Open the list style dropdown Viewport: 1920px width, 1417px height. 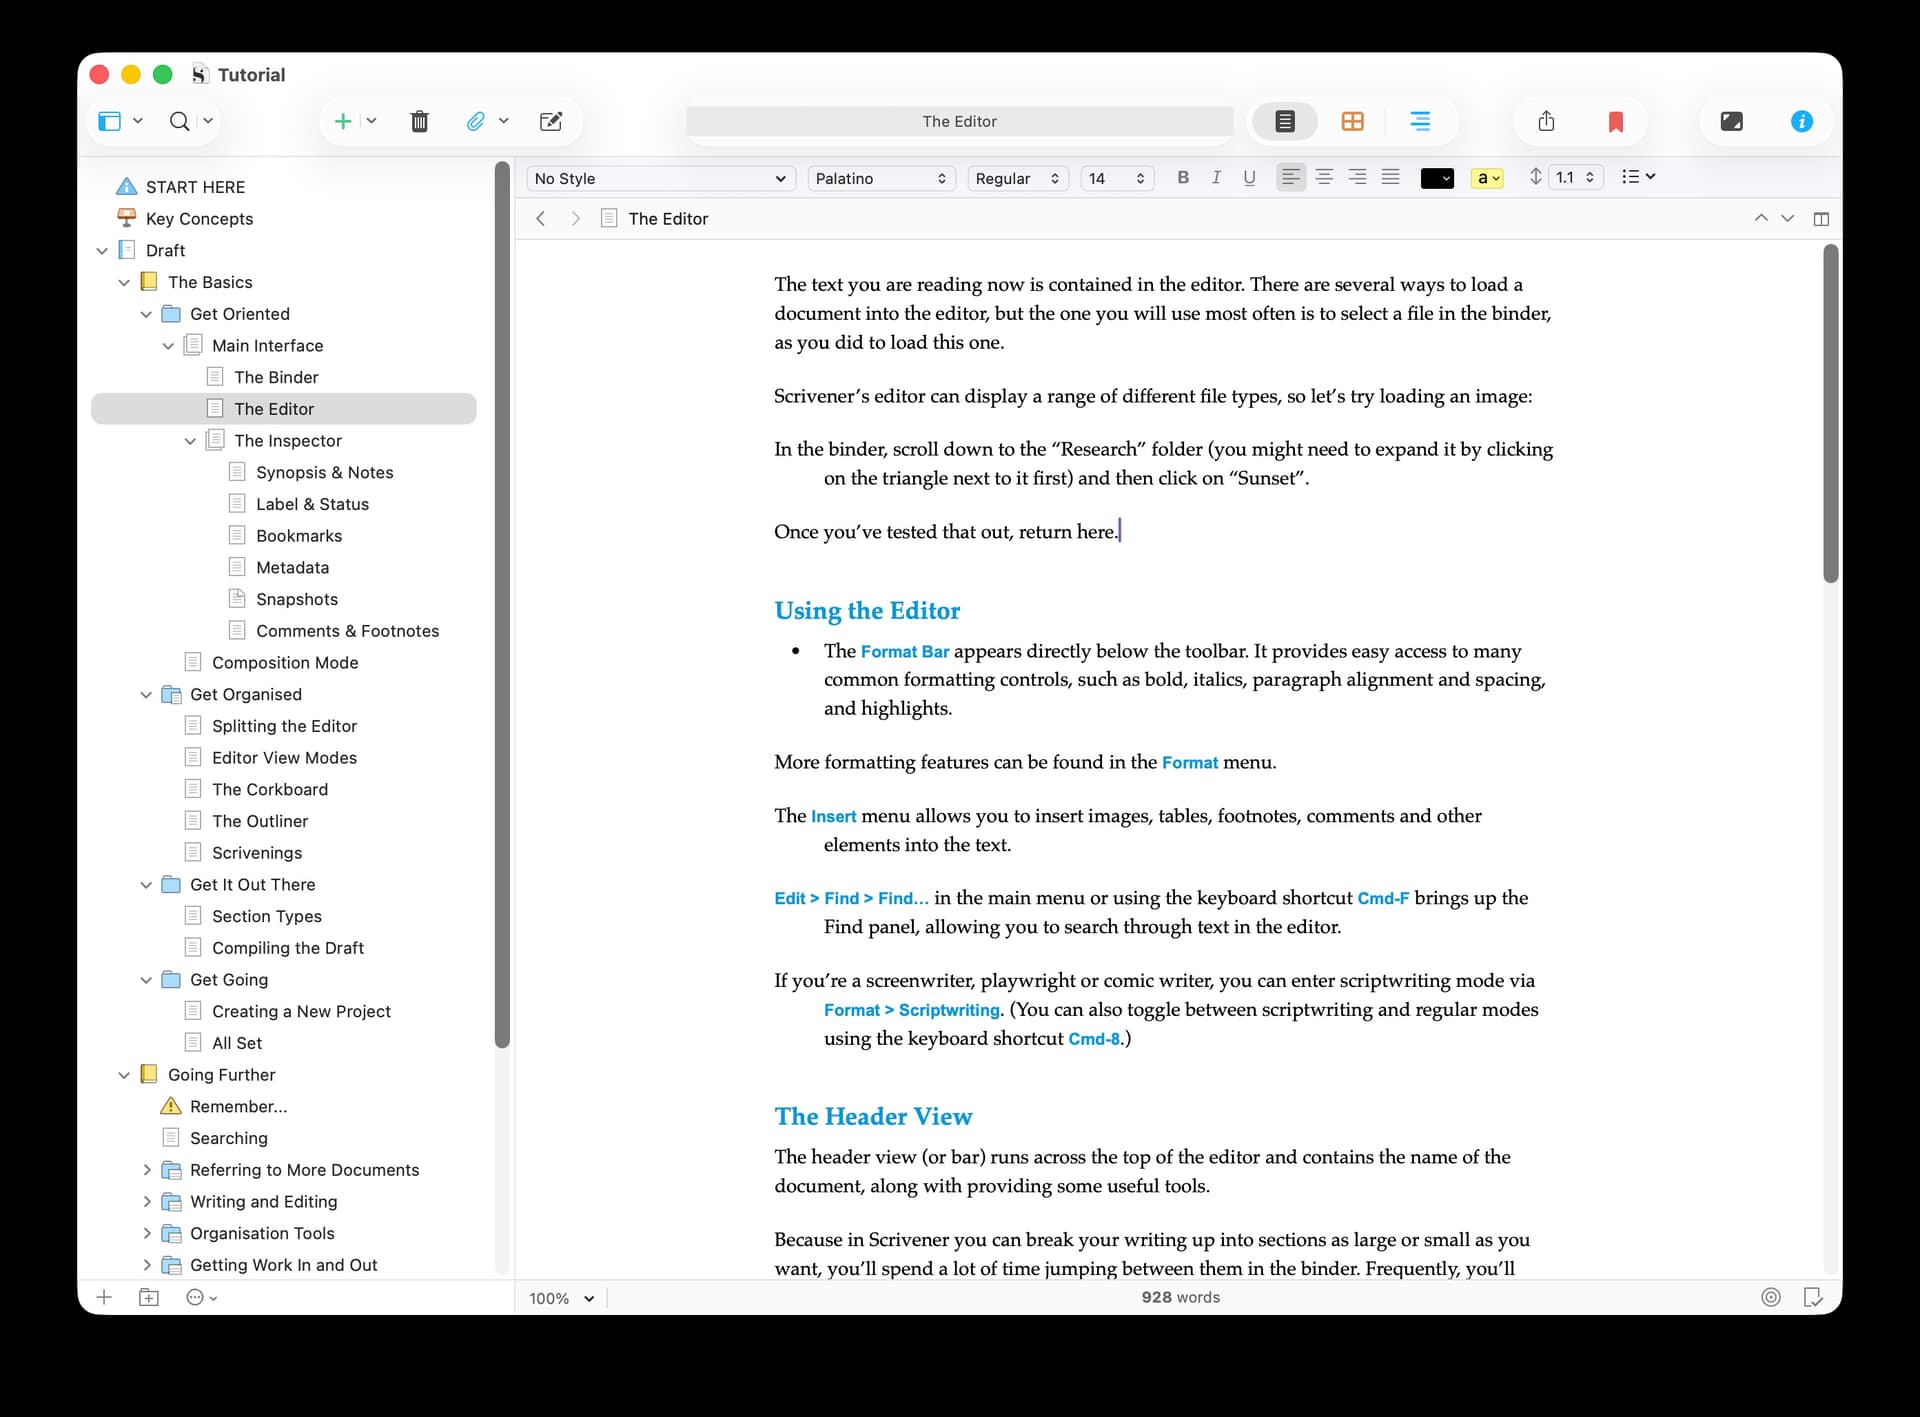point(1638,177)
